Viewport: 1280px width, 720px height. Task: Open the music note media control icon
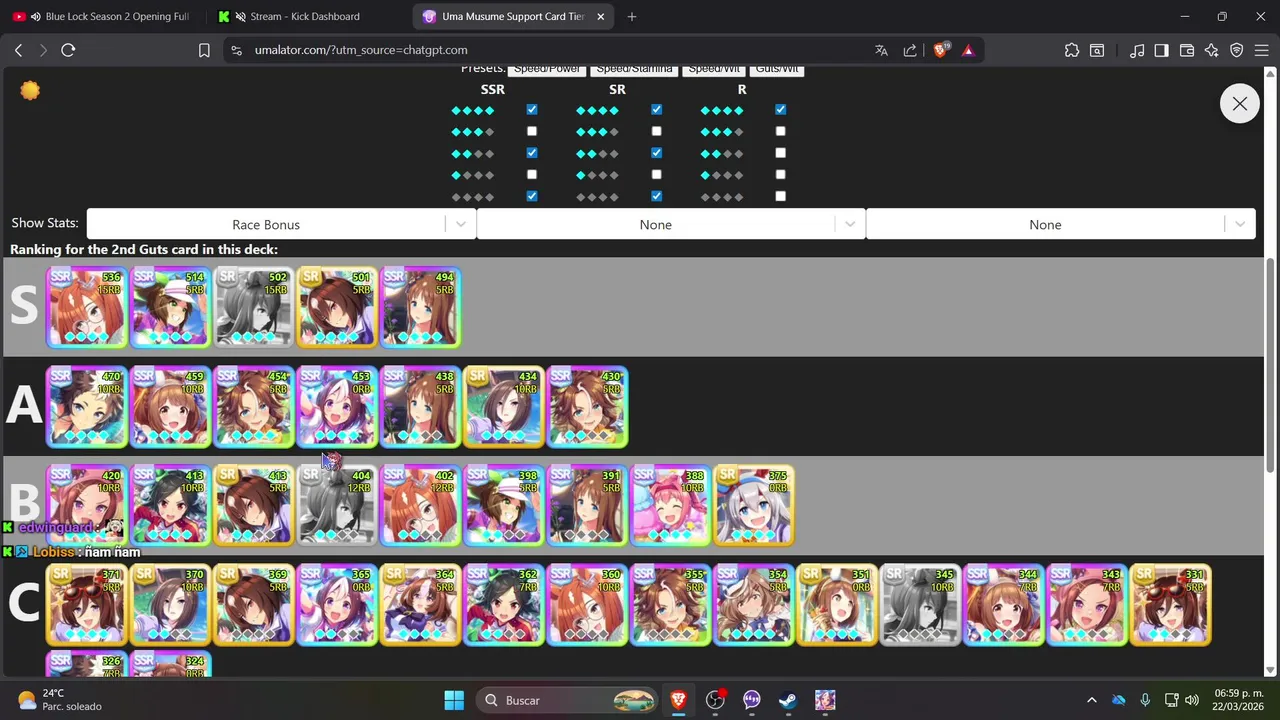pos(1137,50)
